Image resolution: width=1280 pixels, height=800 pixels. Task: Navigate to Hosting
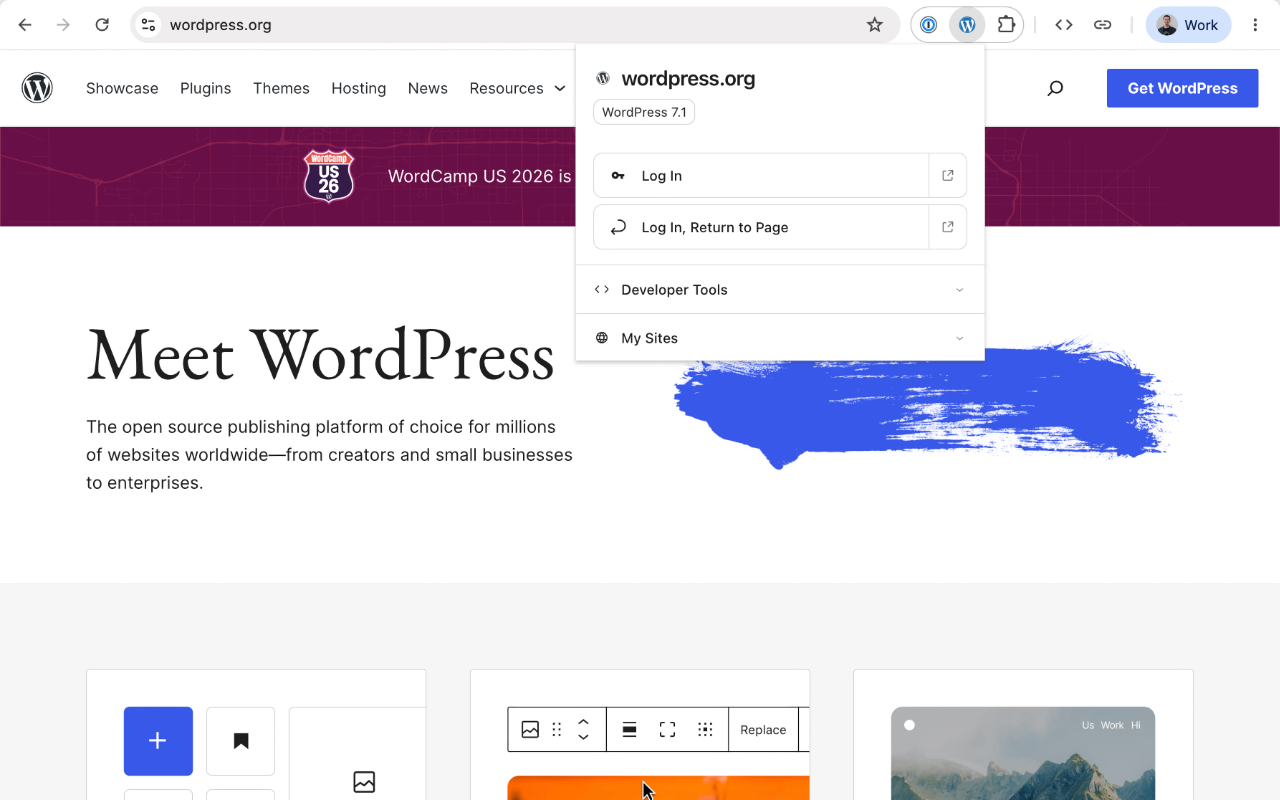pyautogui.click(x=359, y=88)
